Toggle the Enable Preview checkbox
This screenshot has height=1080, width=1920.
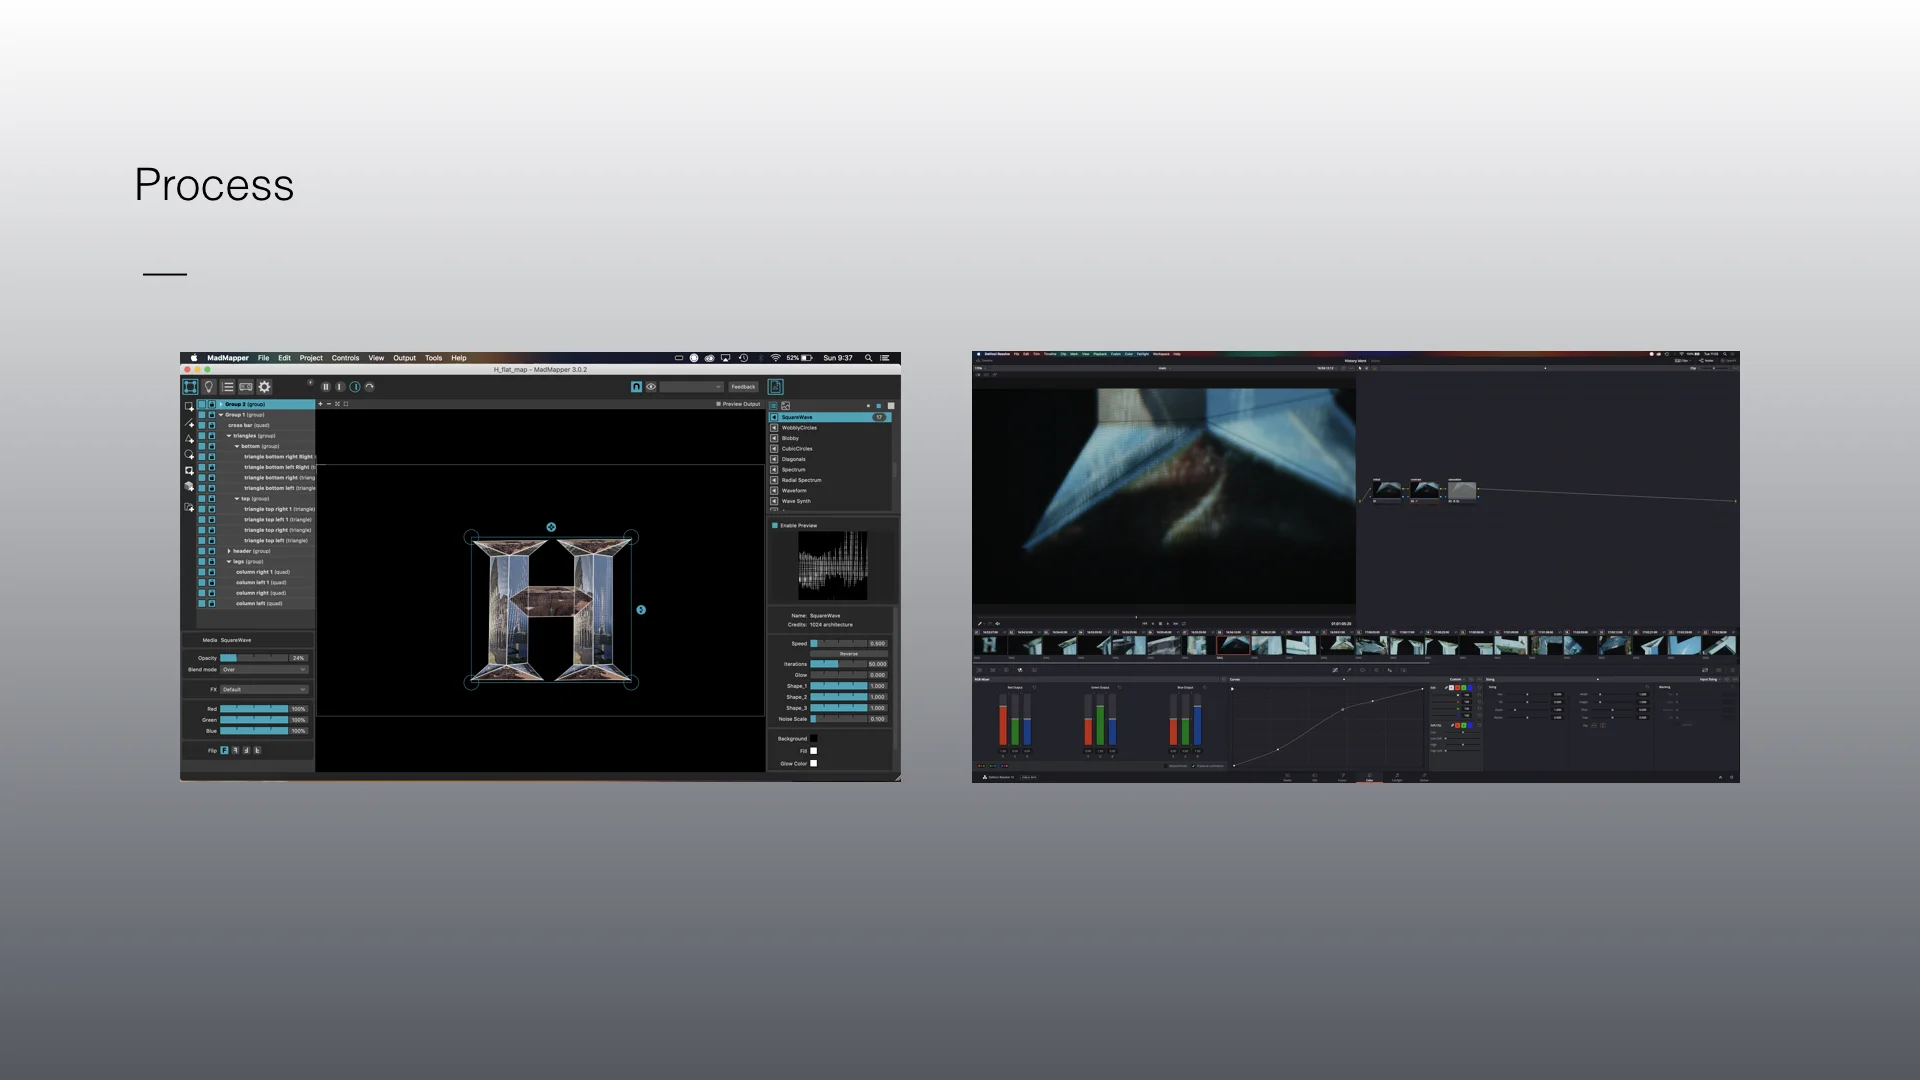[775, 525]
